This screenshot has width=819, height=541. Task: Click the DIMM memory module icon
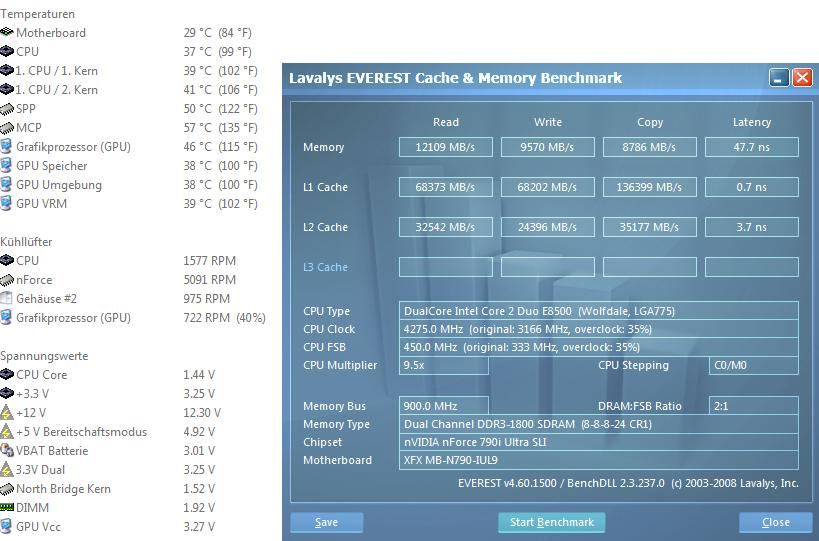point(7,507)
